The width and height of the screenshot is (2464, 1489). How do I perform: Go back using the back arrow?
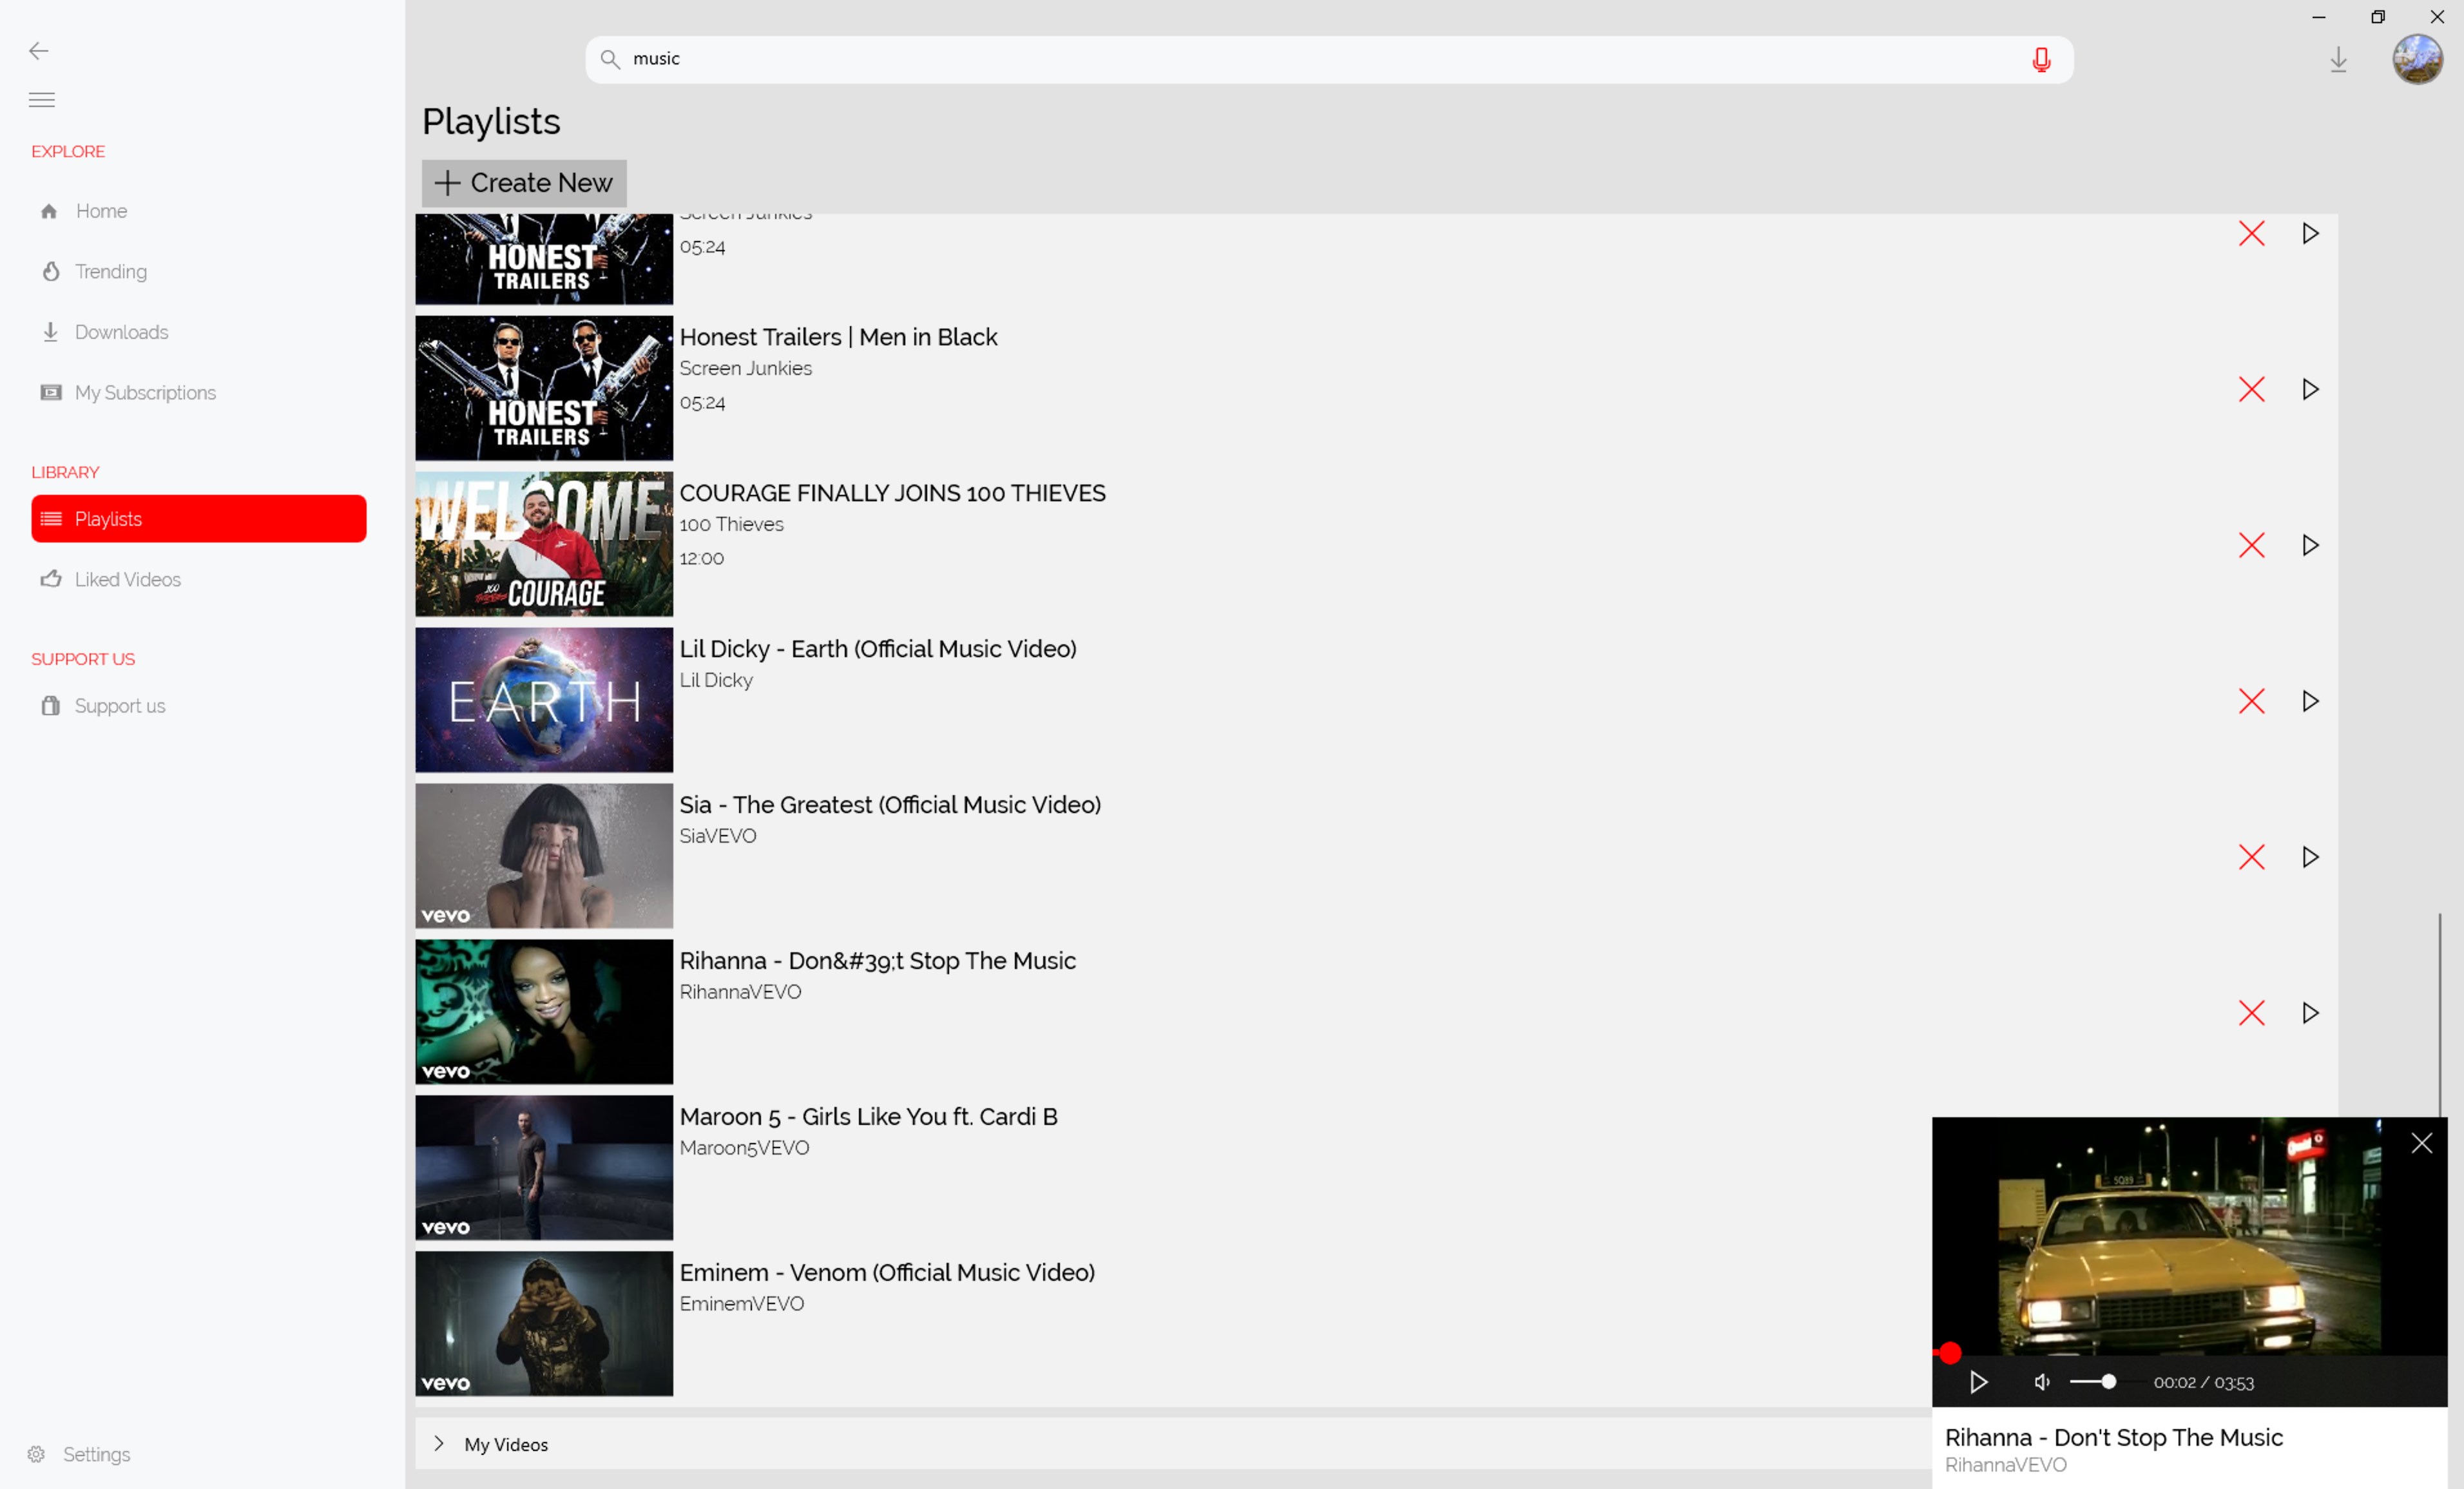(x=39, y=51)
